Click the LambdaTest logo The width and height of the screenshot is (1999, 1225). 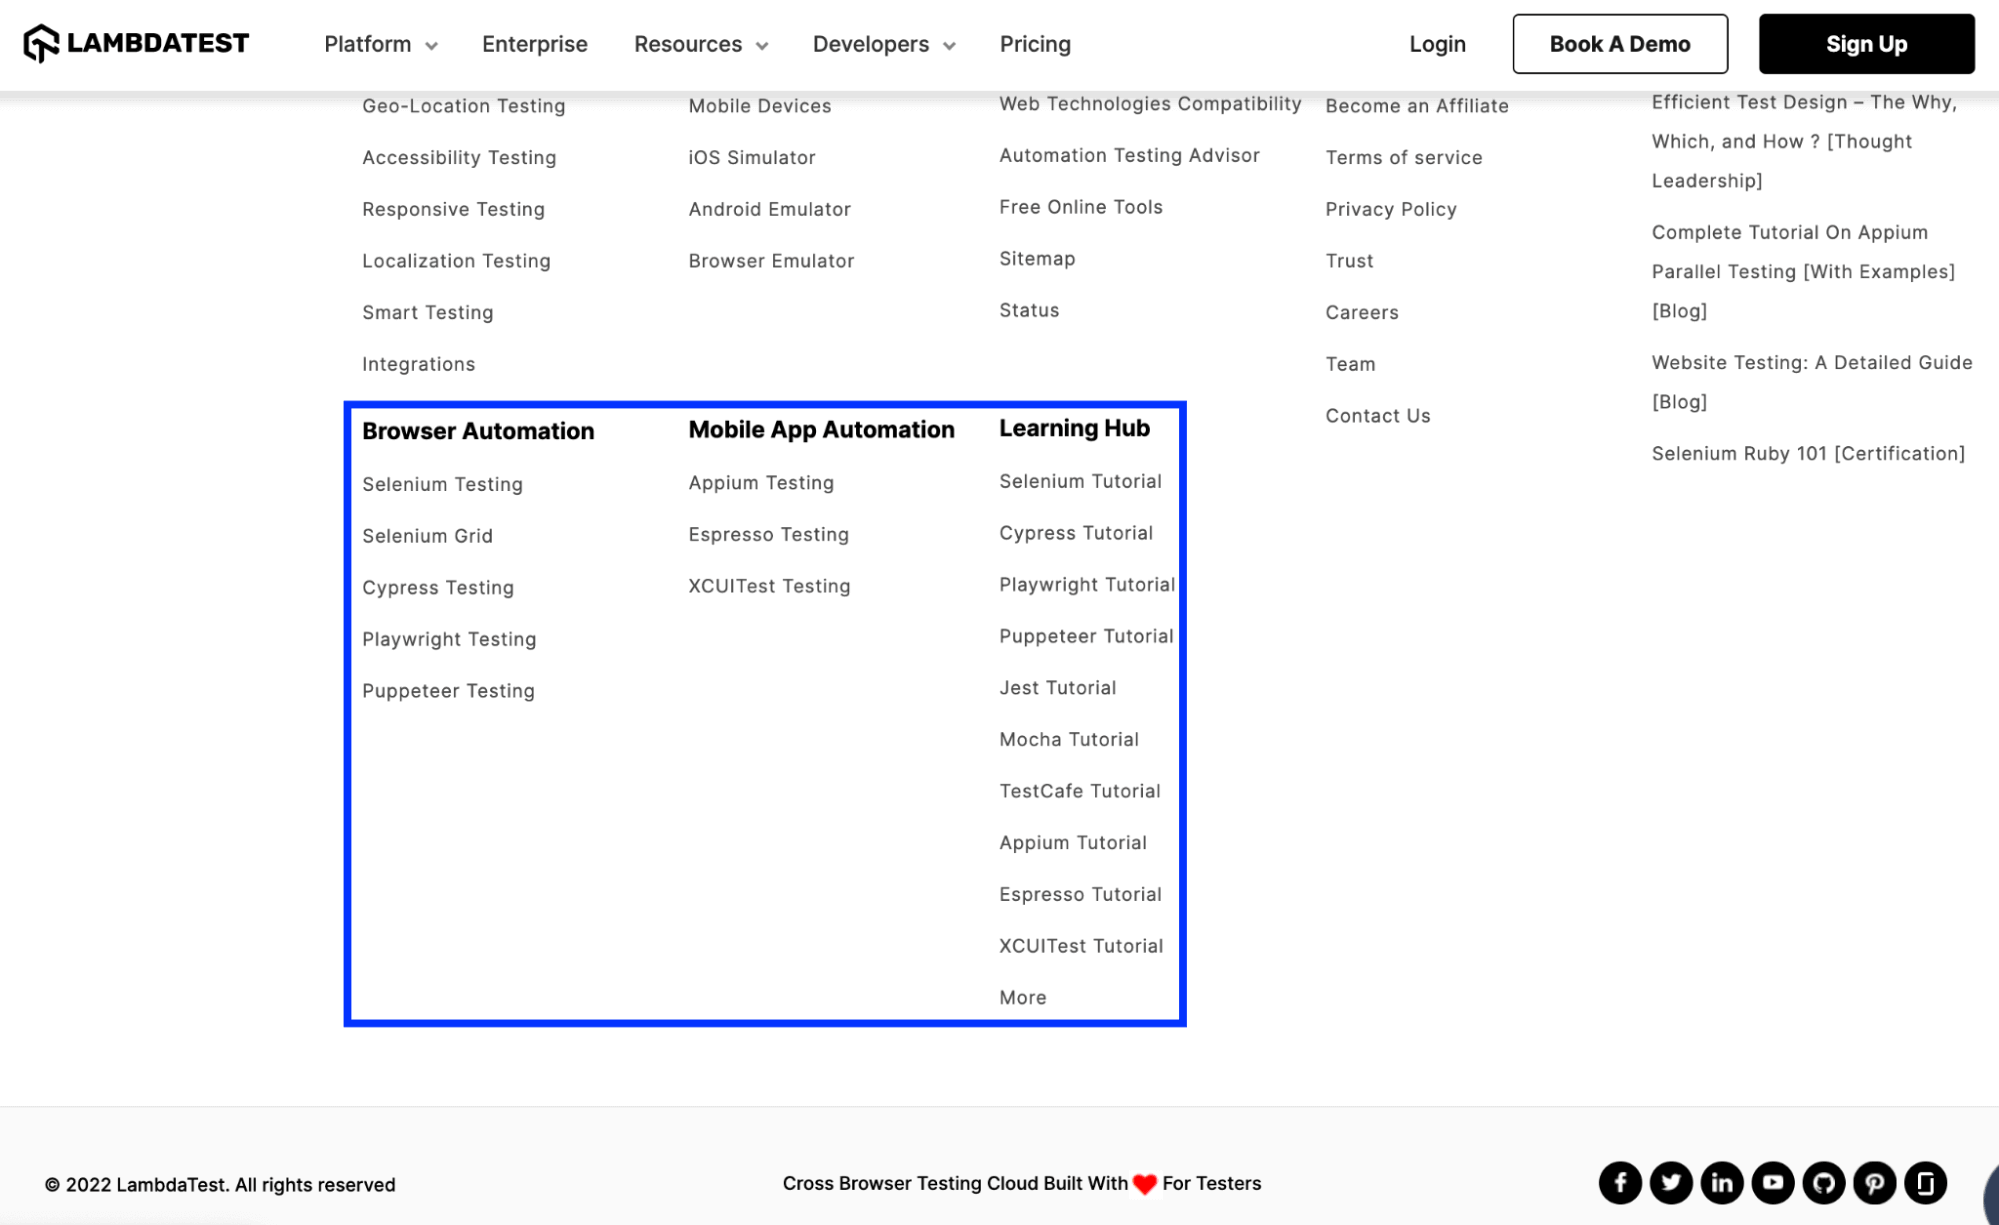point(136,42)
